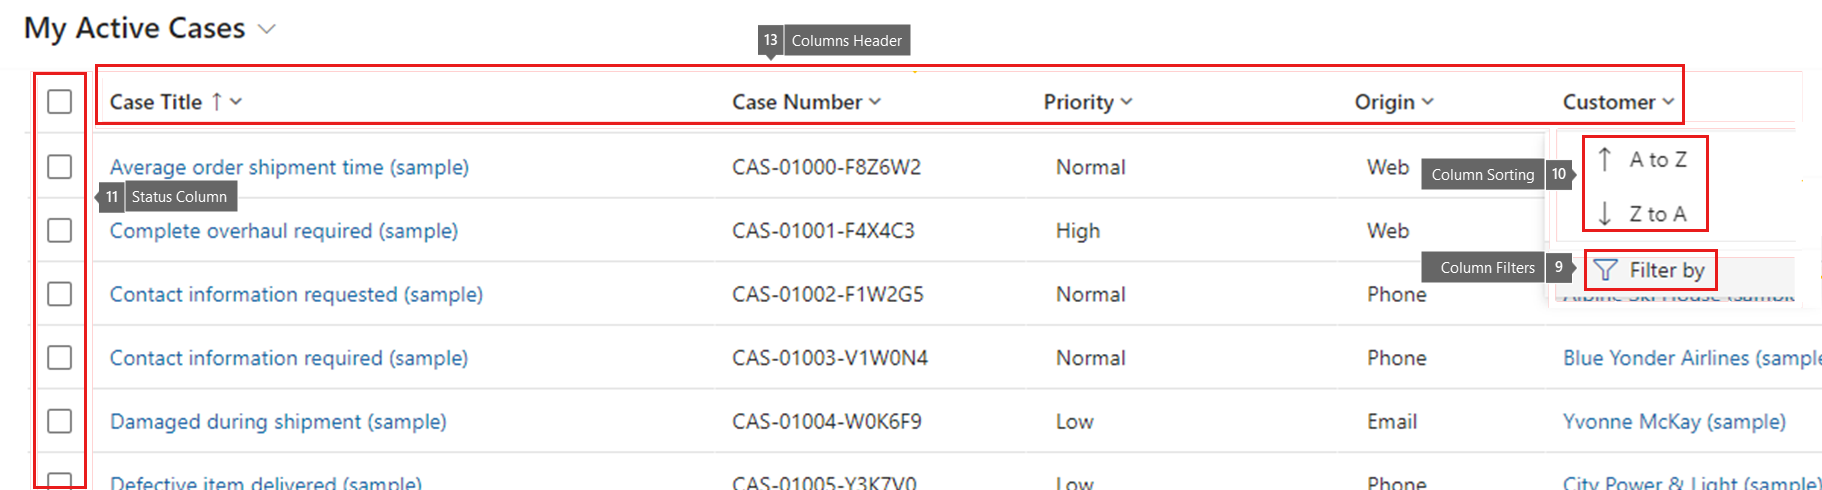This screenshot has height=490, width=1822.
Task: Click the ascending sort arrow beside Case Title
Action: click(216, 102)
